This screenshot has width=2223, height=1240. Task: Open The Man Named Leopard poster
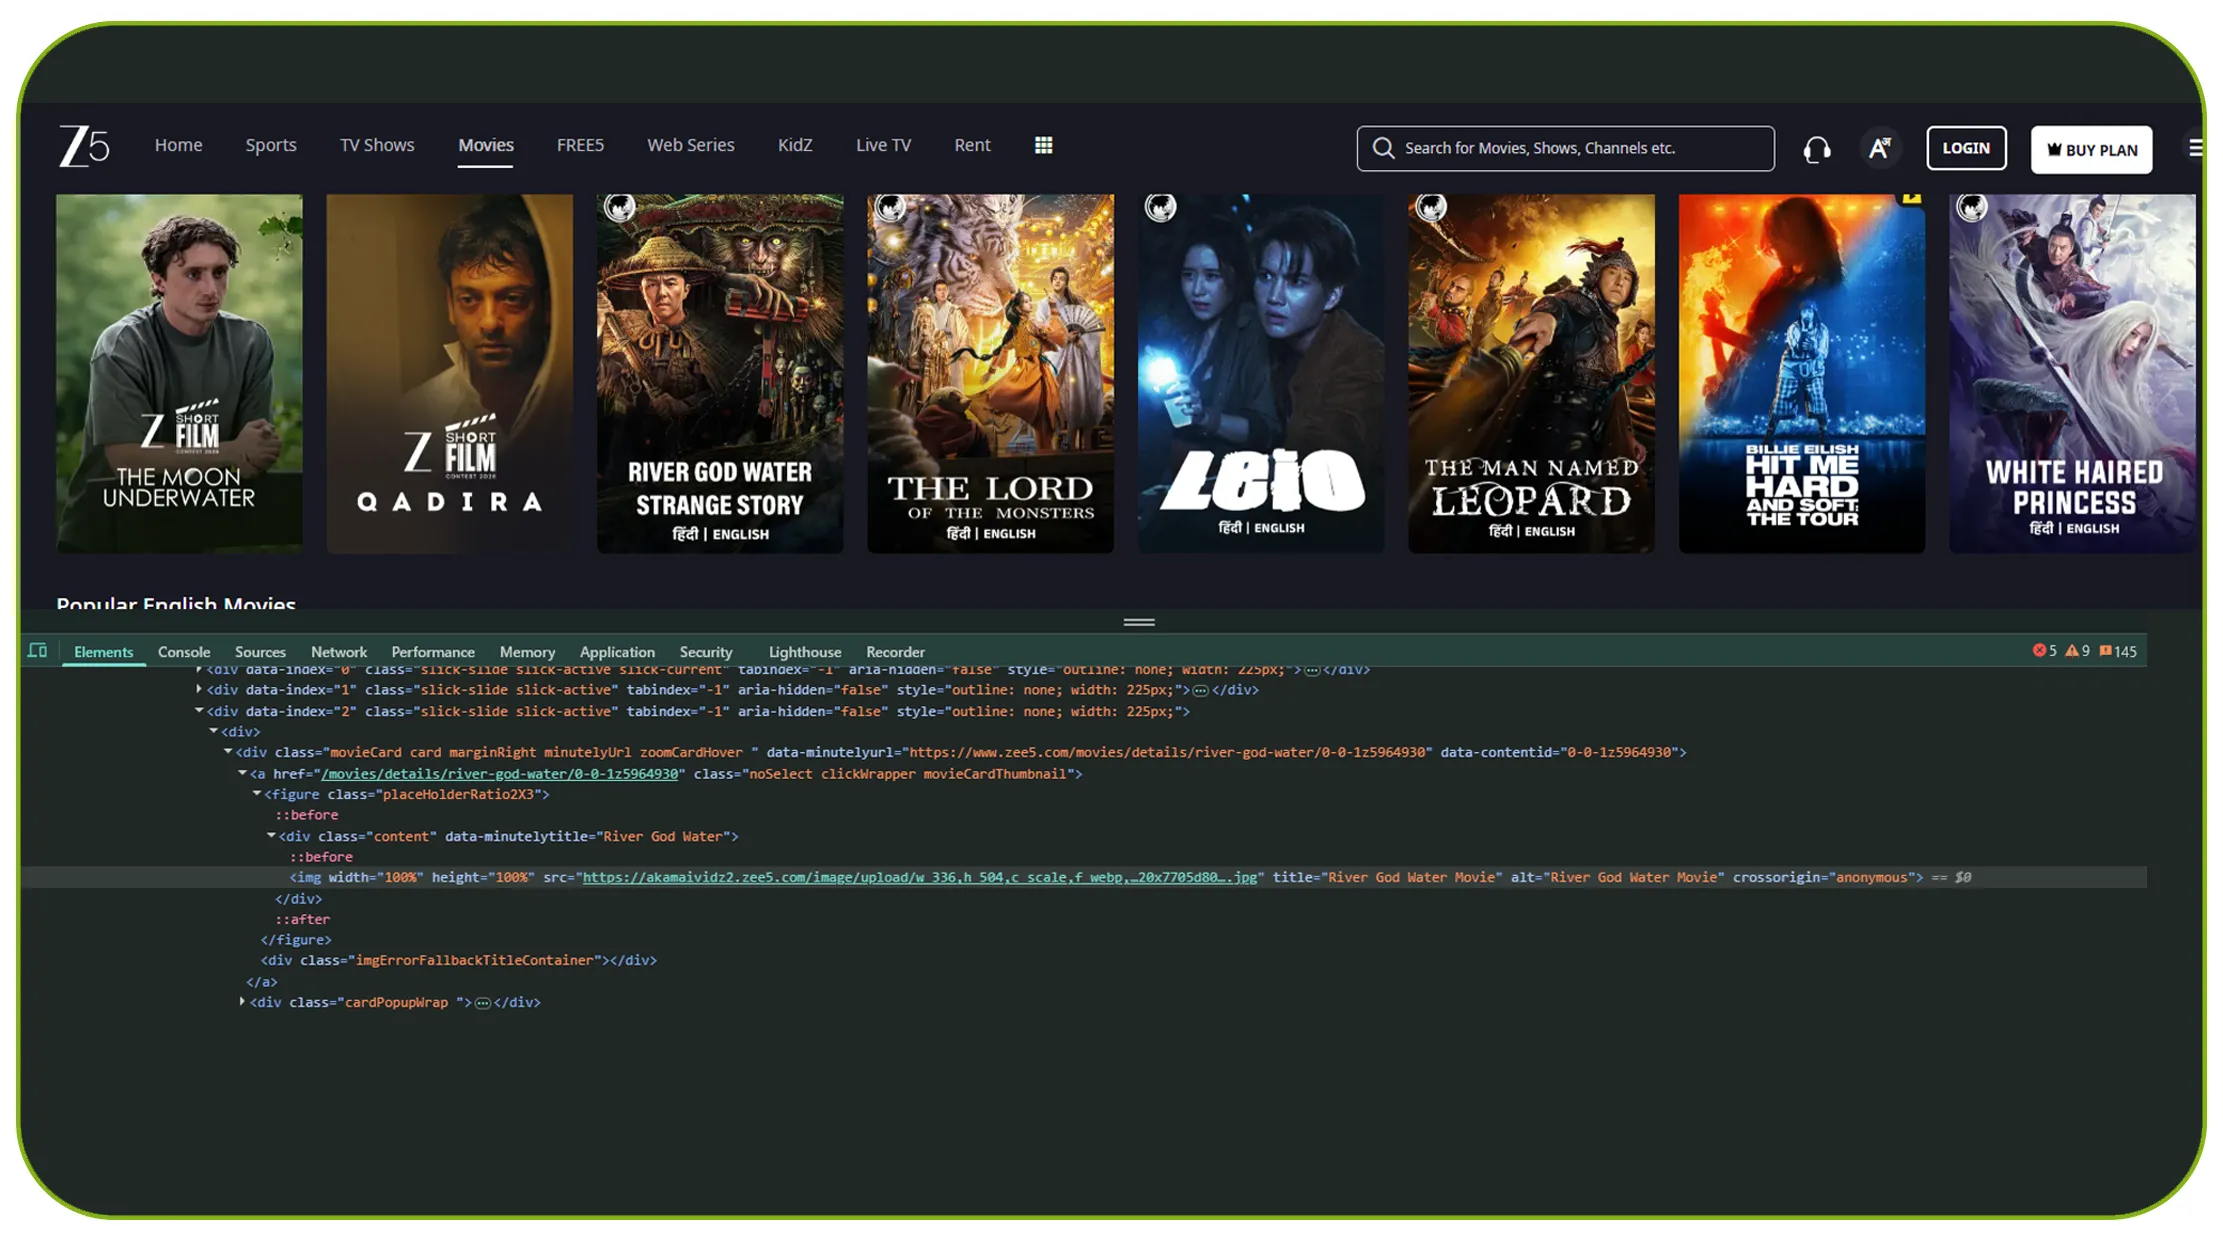pos(1531,373)
